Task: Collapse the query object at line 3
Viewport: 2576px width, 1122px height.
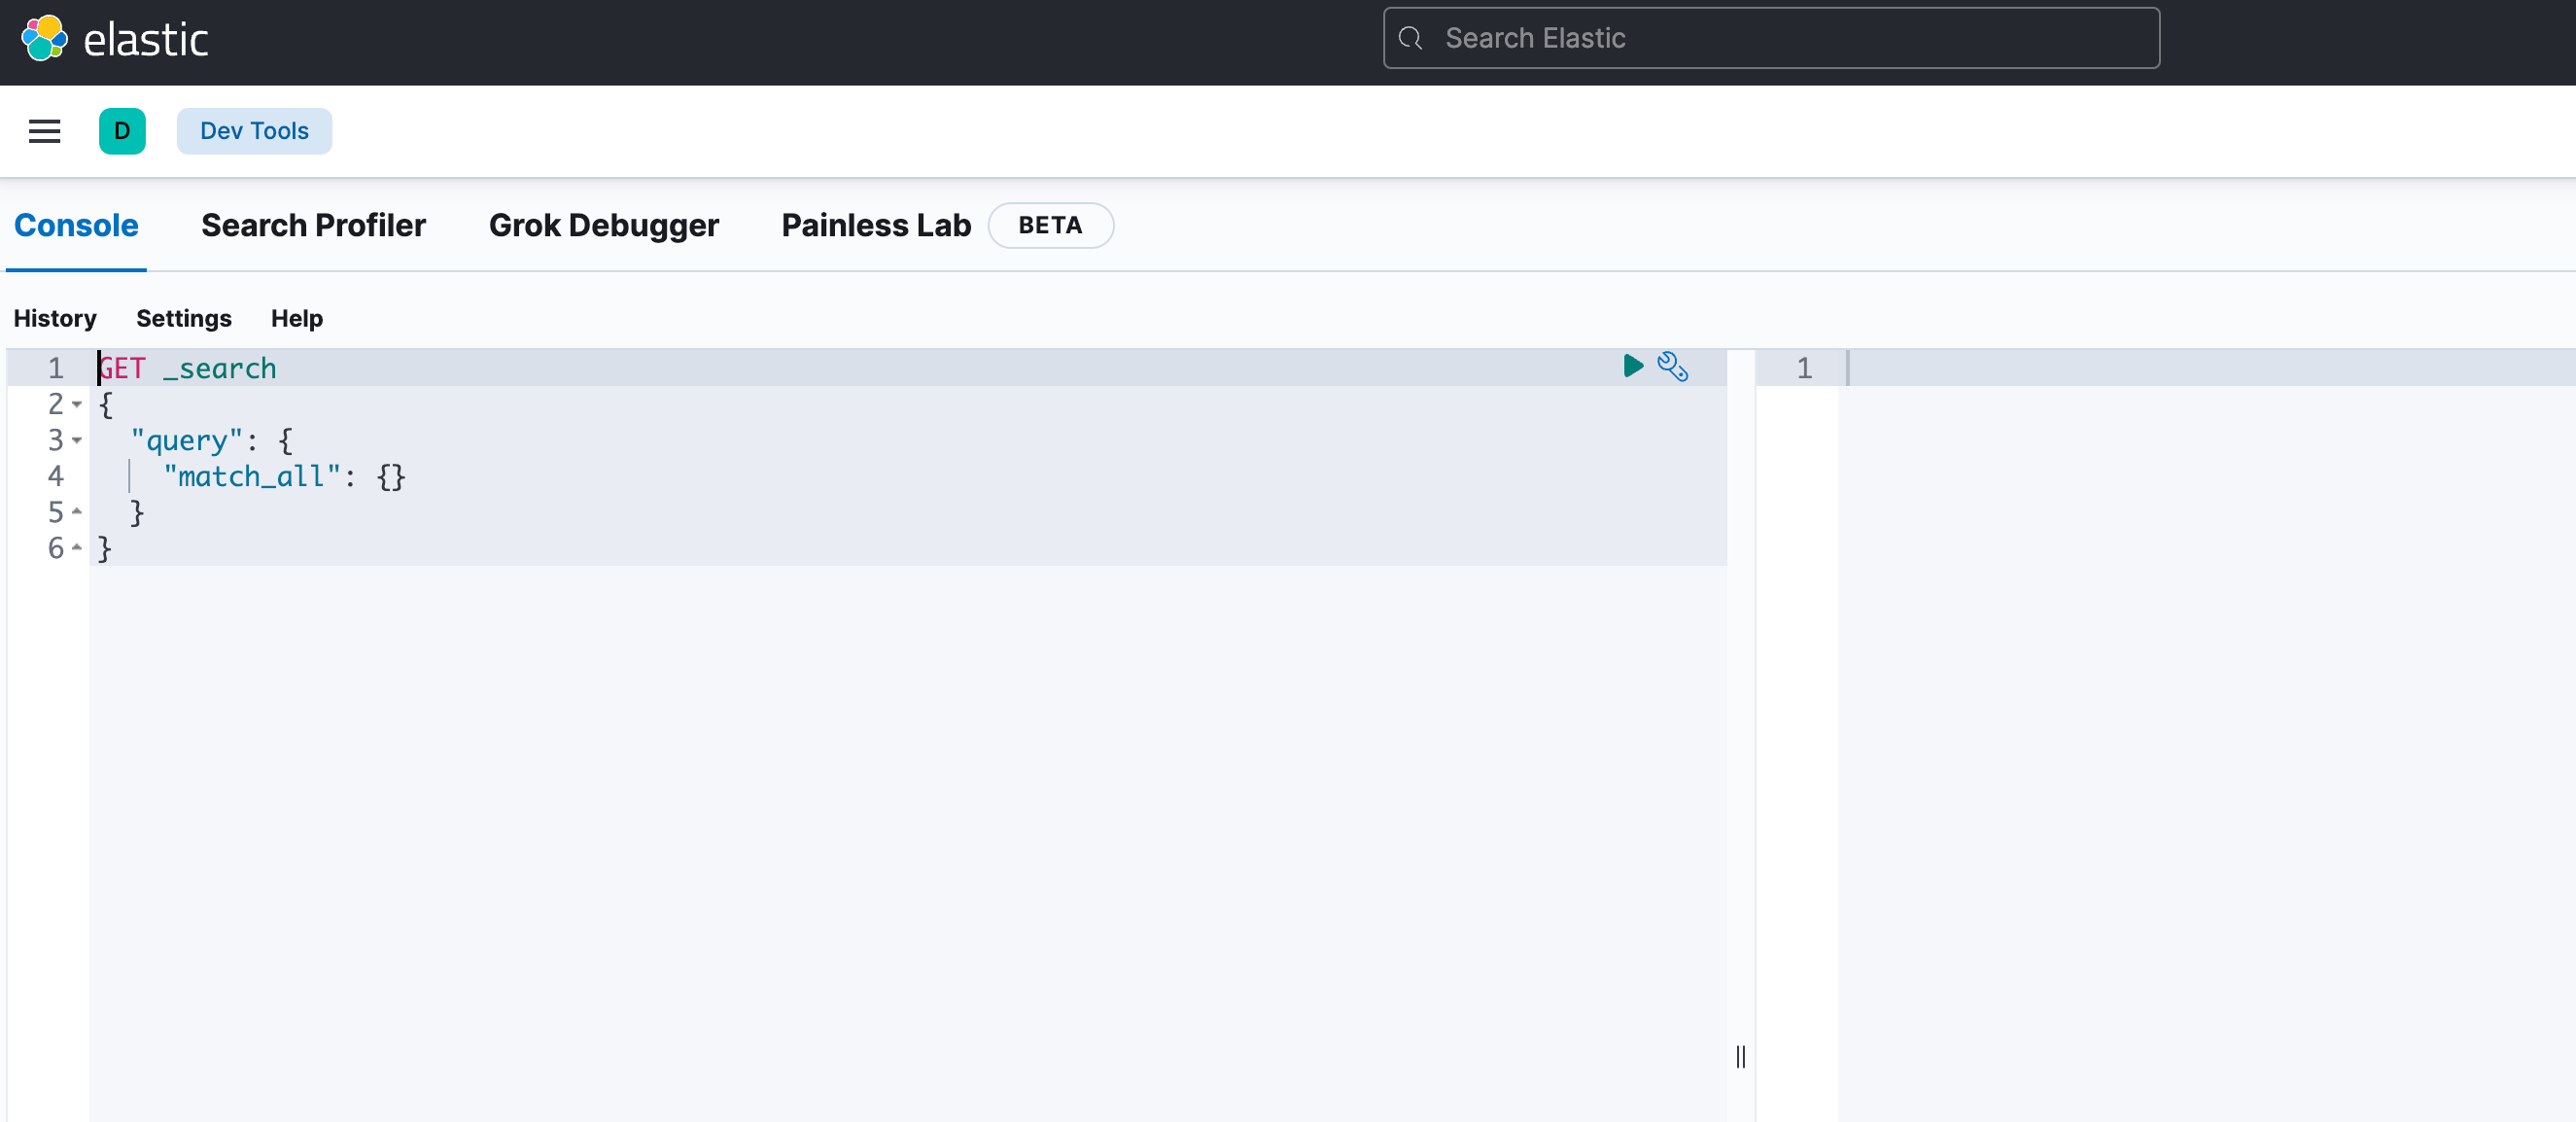Action: [x=76, y=441]
